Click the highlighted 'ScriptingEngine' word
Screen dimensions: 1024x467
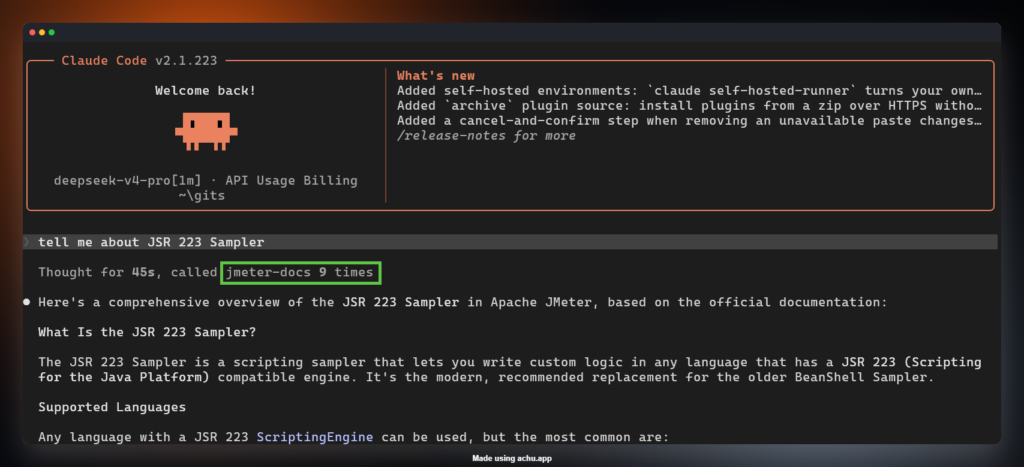click(315, 438)
